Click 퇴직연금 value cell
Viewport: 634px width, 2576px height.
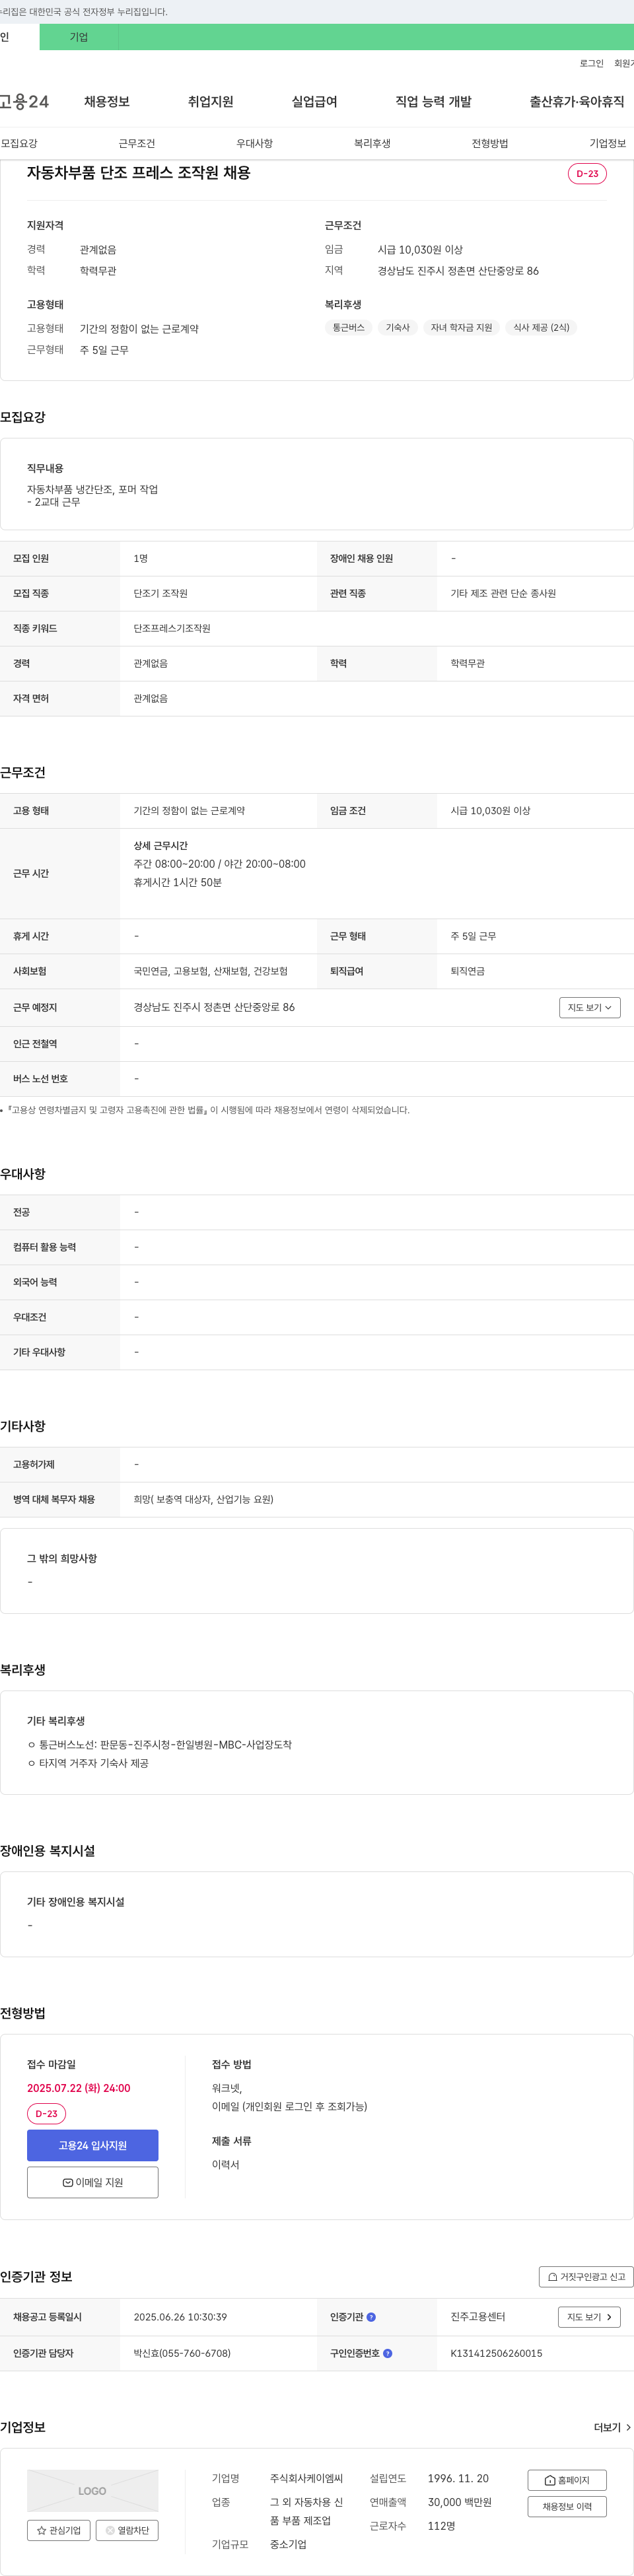pyautogui.click(x=467, y=971)
